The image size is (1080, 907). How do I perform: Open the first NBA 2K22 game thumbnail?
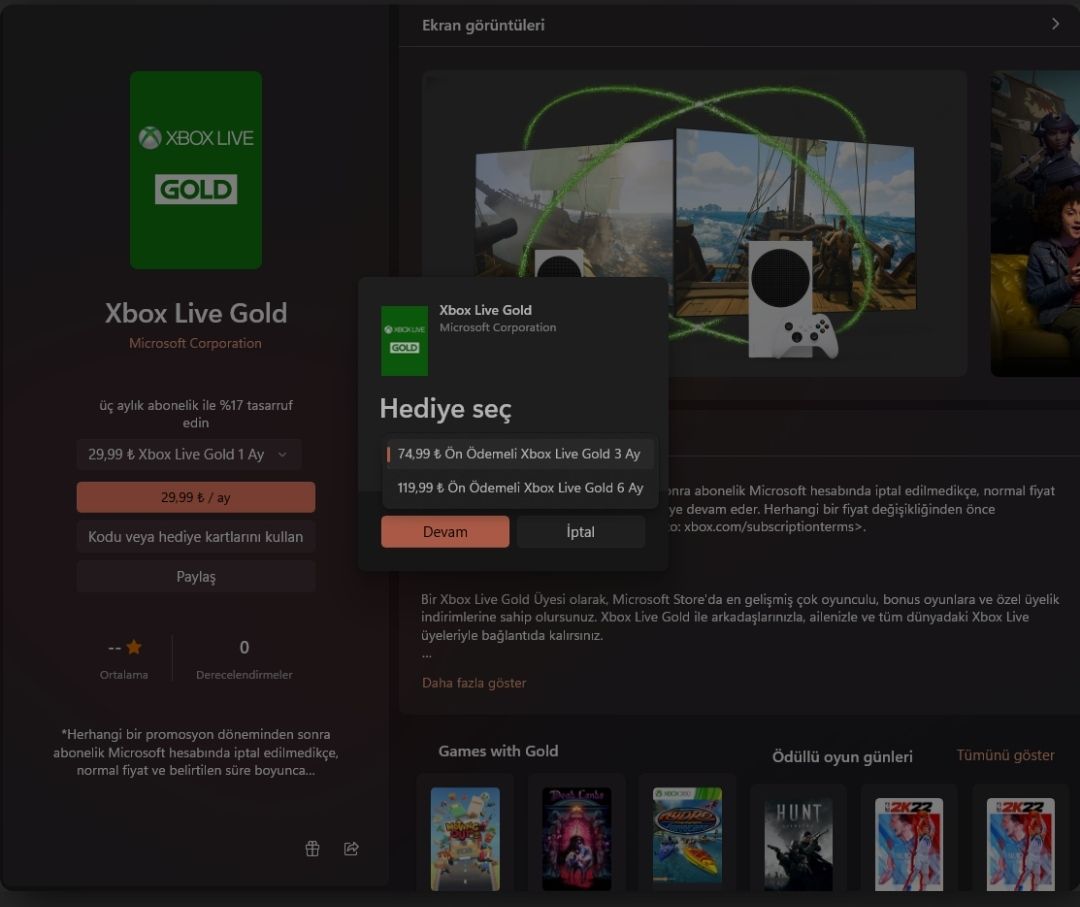(908, 844)
